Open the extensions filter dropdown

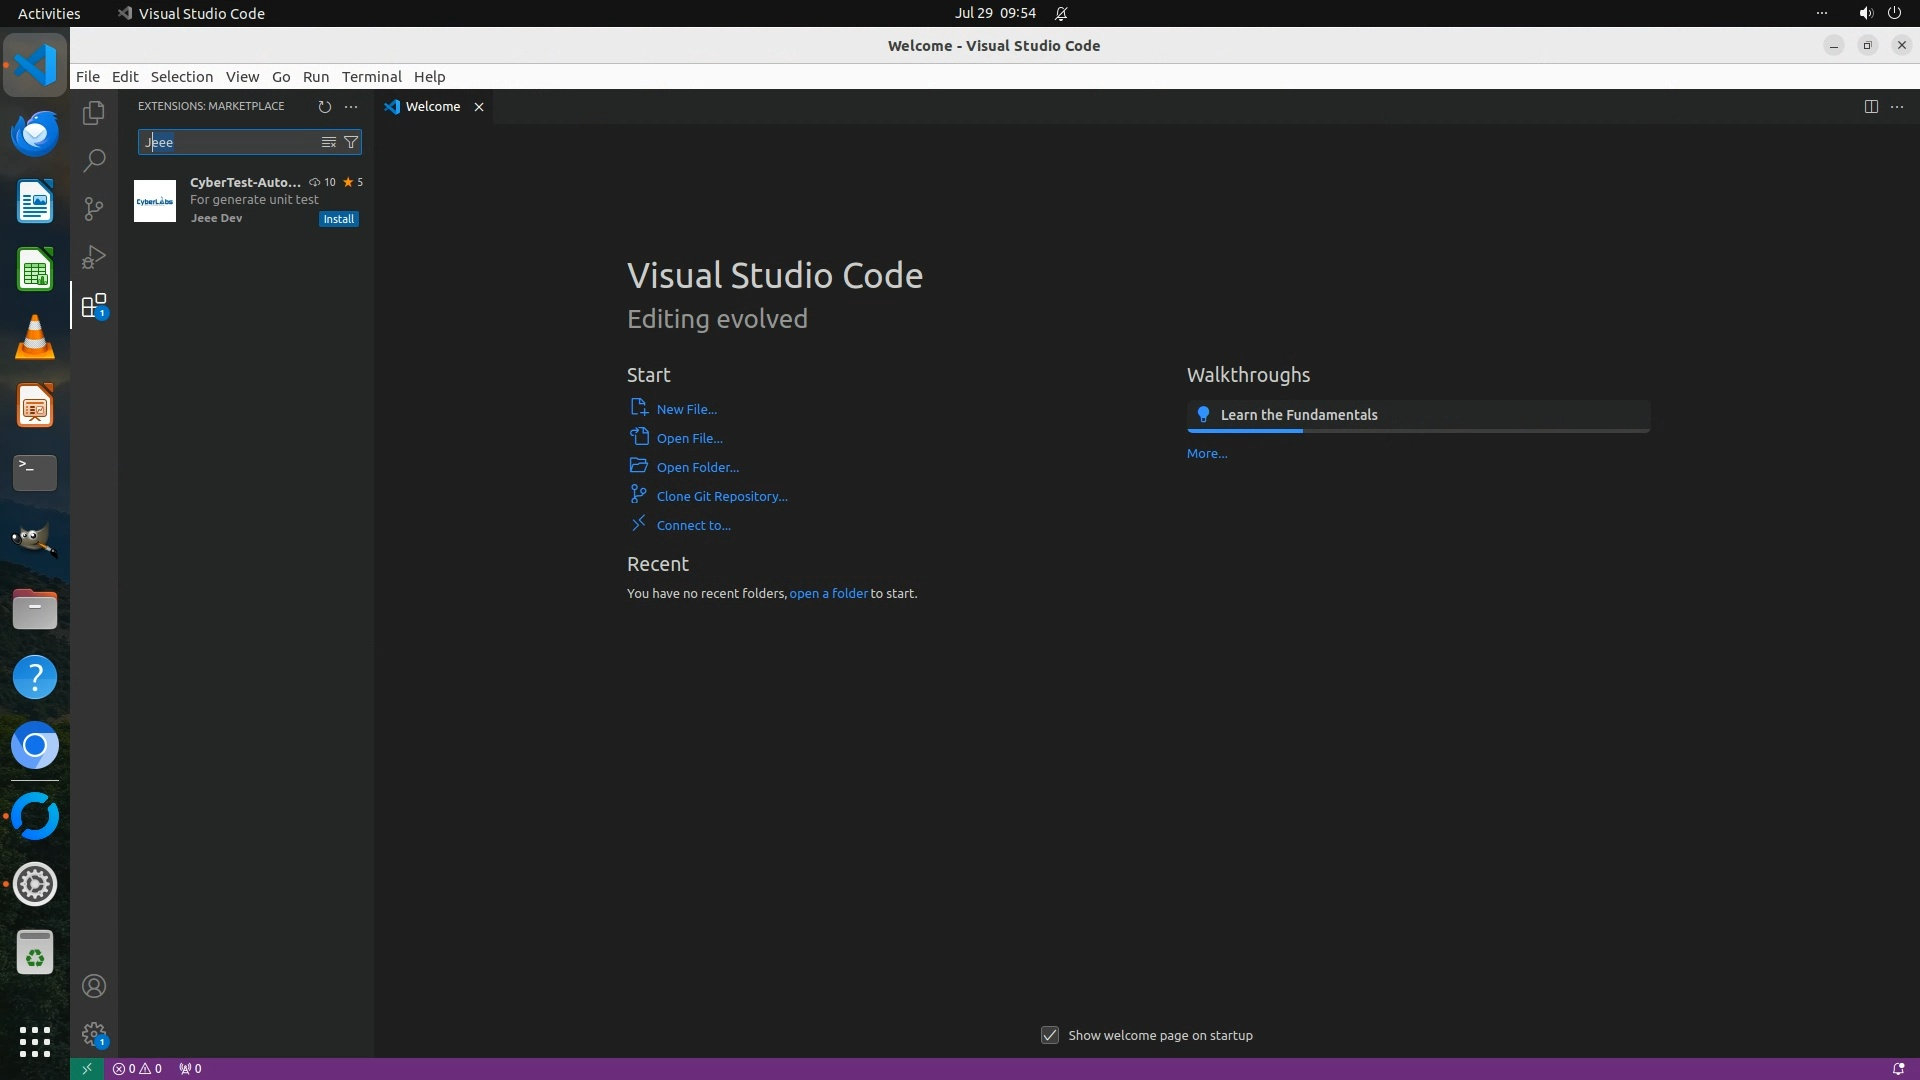point(351,142)
